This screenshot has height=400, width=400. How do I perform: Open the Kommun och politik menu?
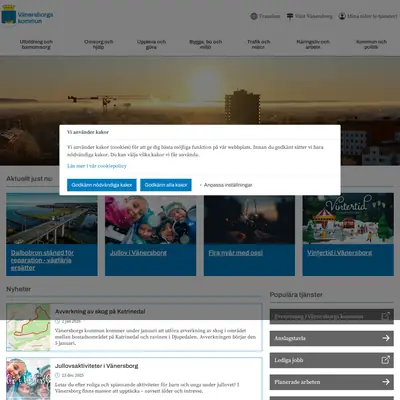coord(371,44)
